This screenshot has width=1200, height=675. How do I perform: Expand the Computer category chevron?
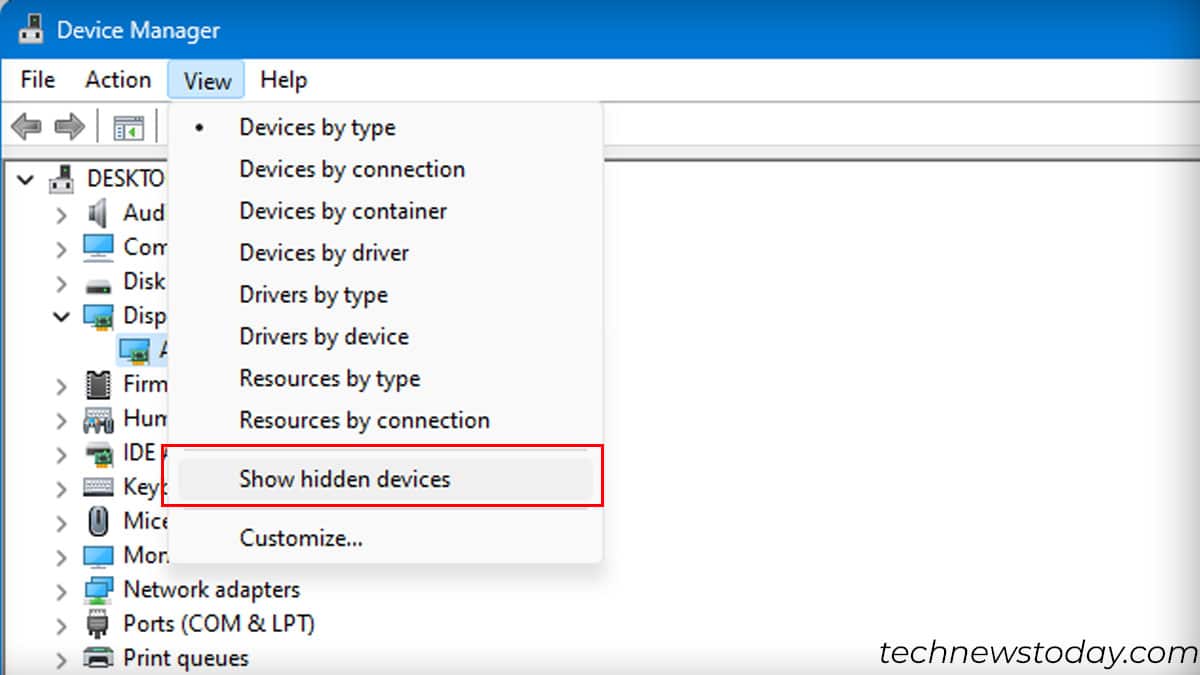point(62,248)
